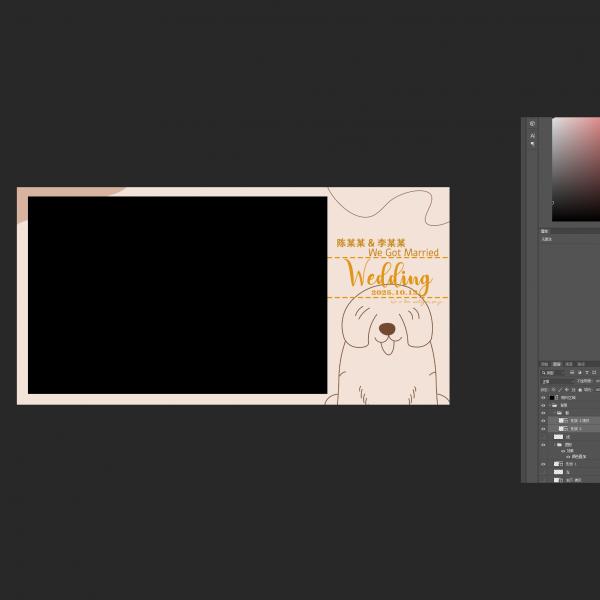Pick a color in the color picker field
This screenshot has width=600, height=600.
577,170
